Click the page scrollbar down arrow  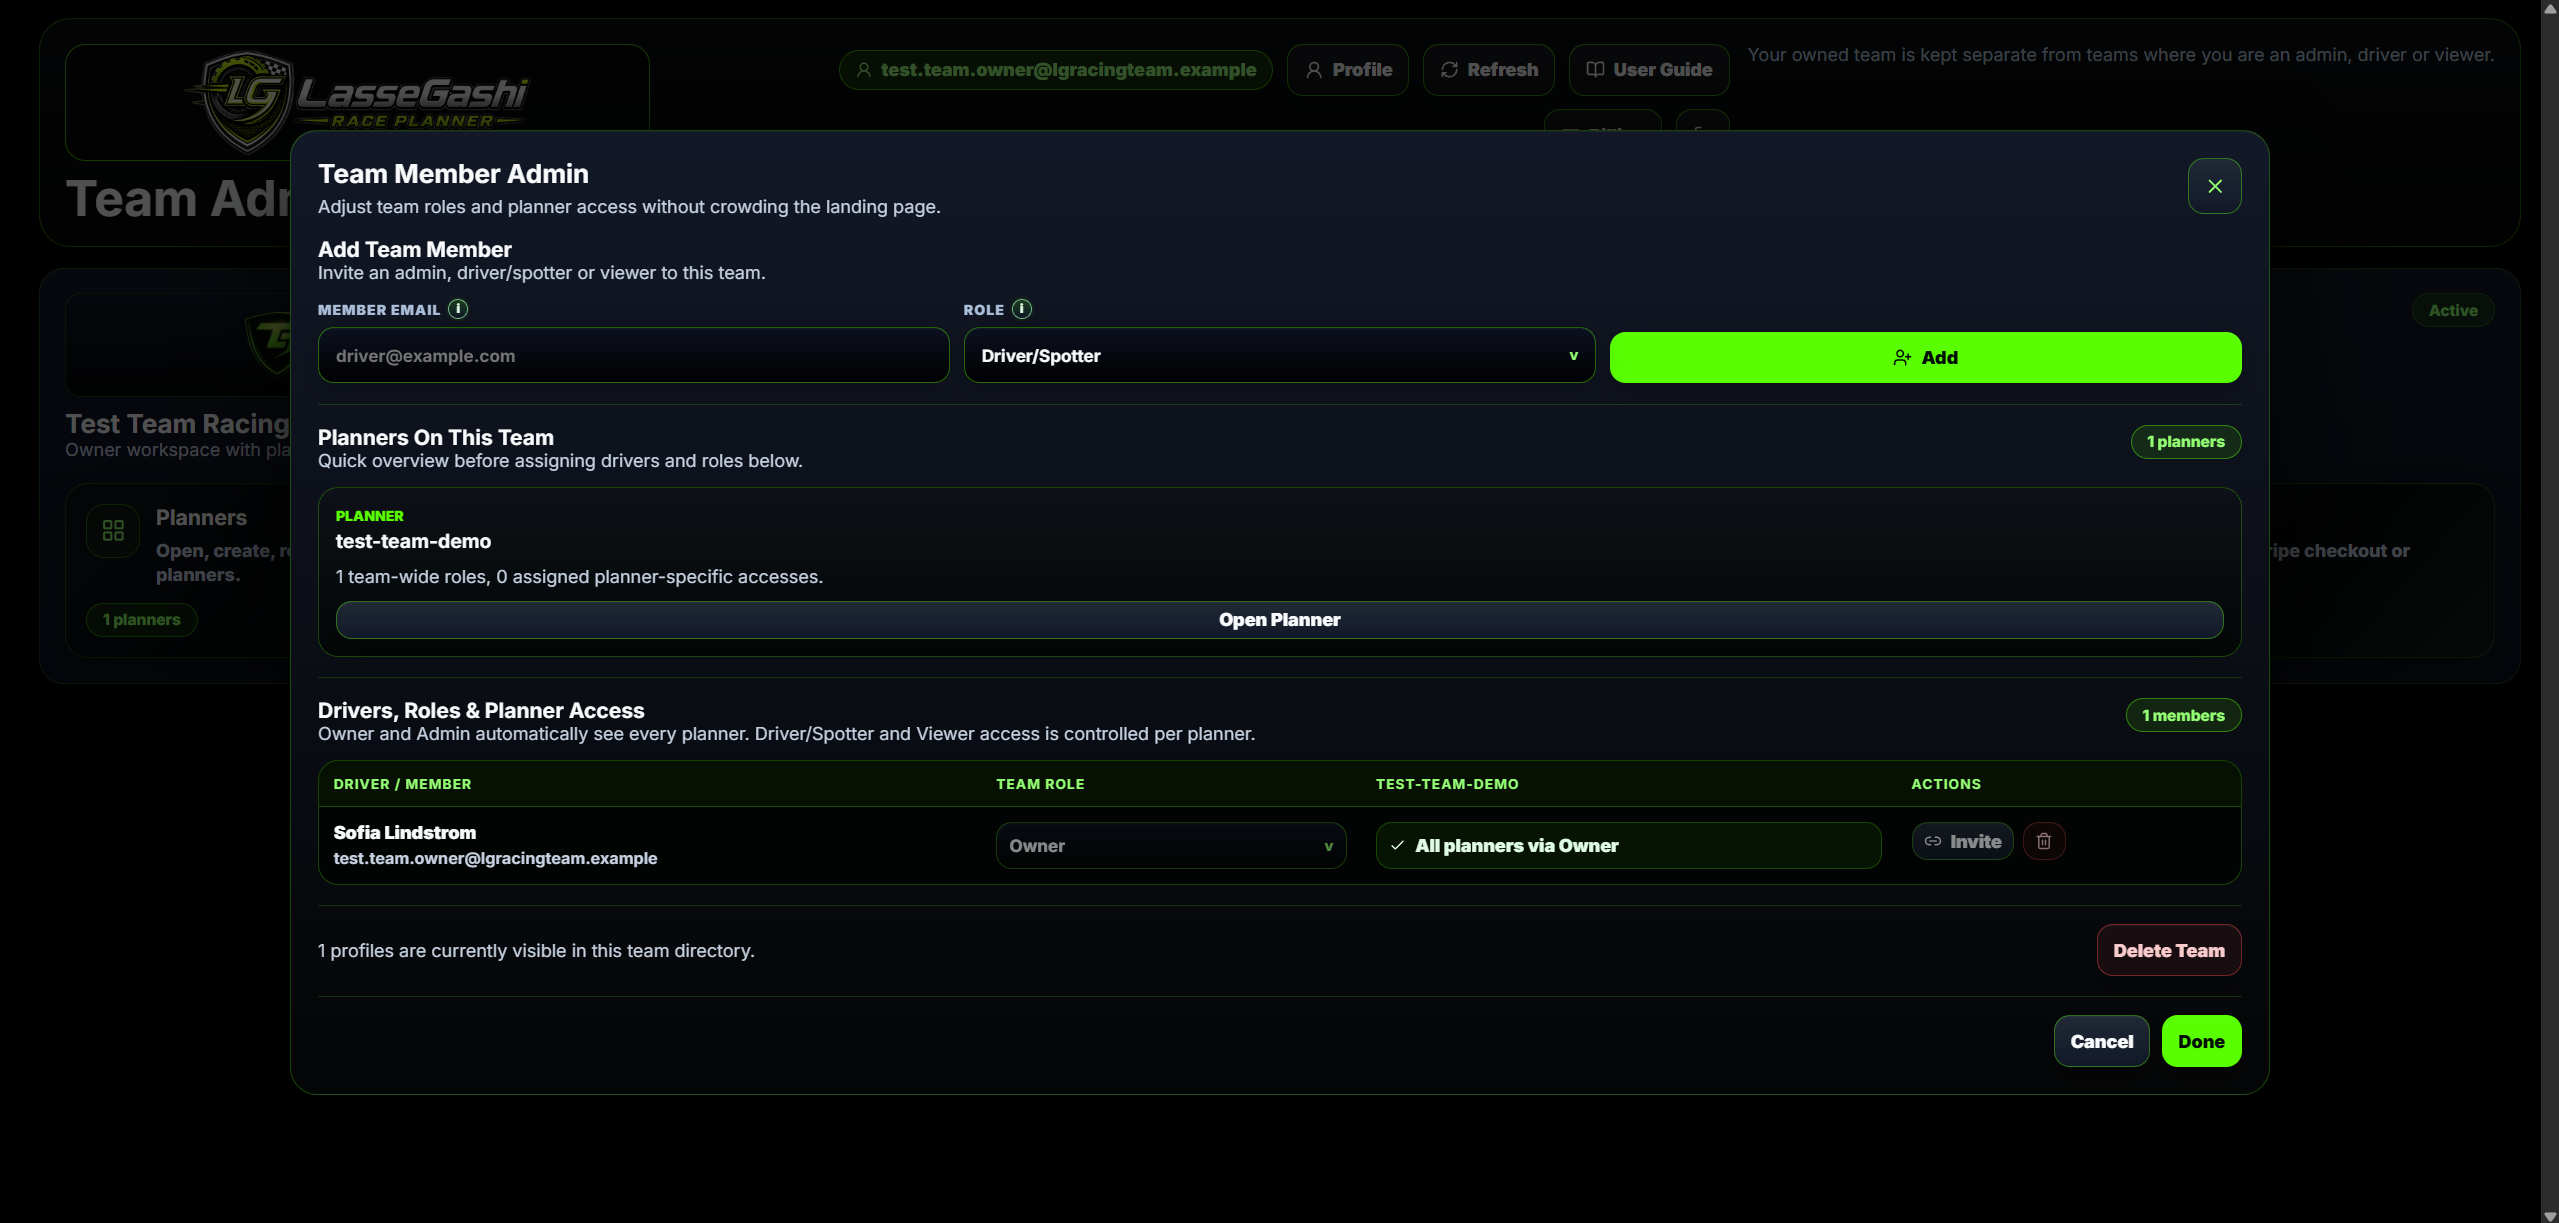(x=2549, y=1215)
